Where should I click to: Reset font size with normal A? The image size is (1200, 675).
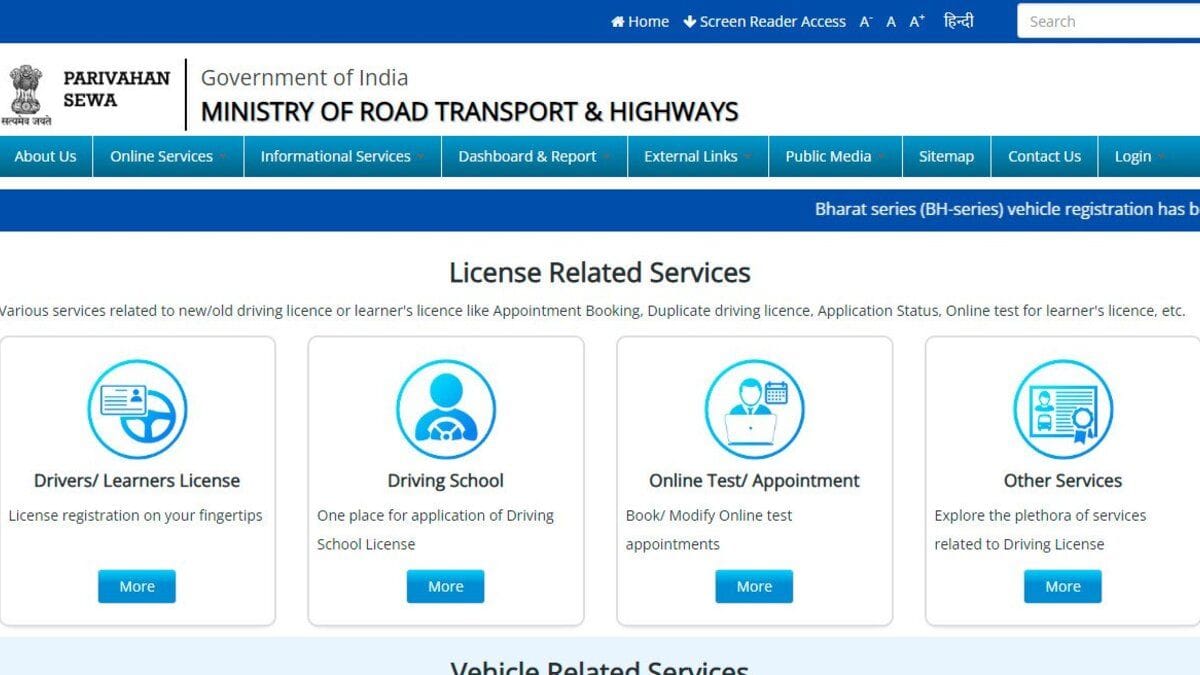[x=891, y=21]
